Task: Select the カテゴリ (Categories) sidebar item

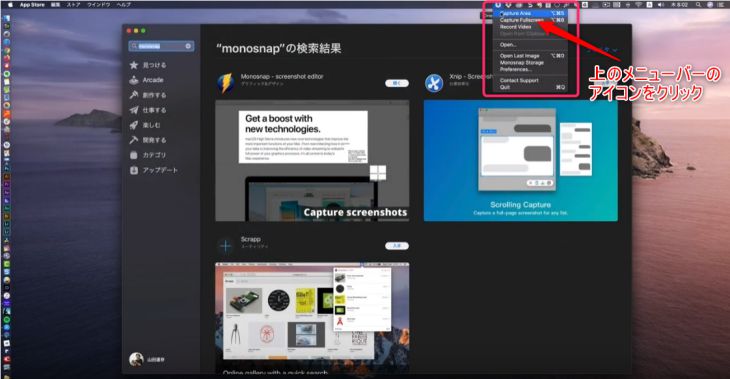Action: [148, 155]
